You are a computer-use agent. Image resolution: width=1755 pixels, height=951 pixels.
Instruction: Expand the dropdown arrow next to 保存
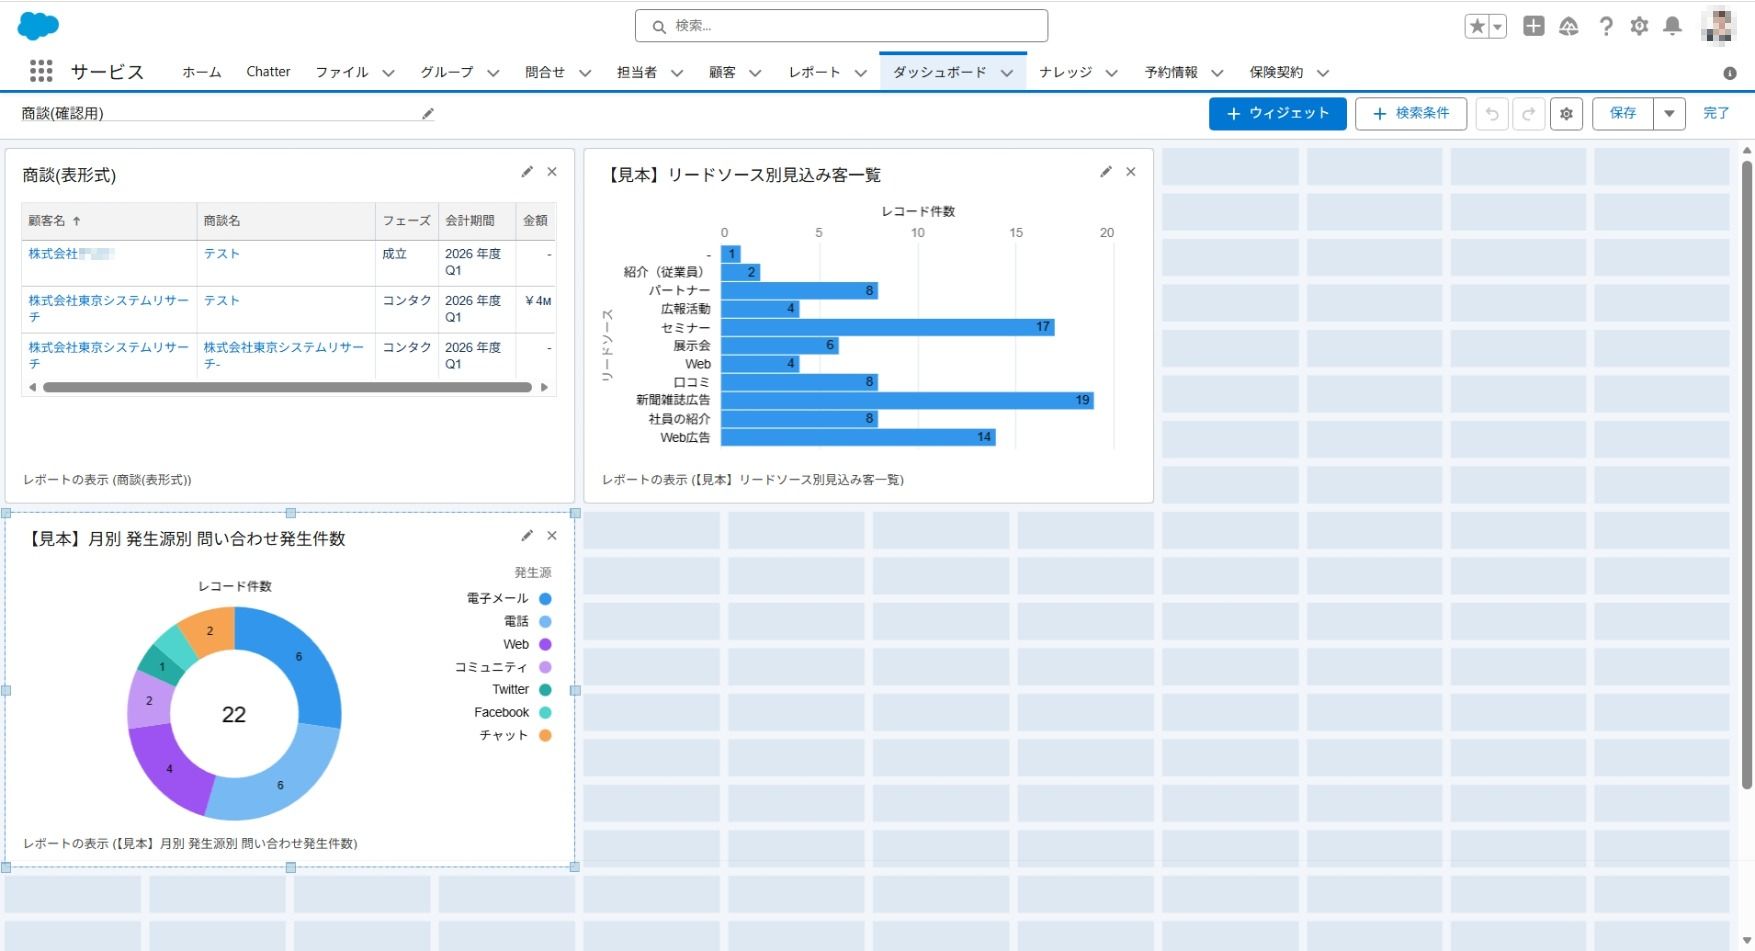coord(1669,114)
